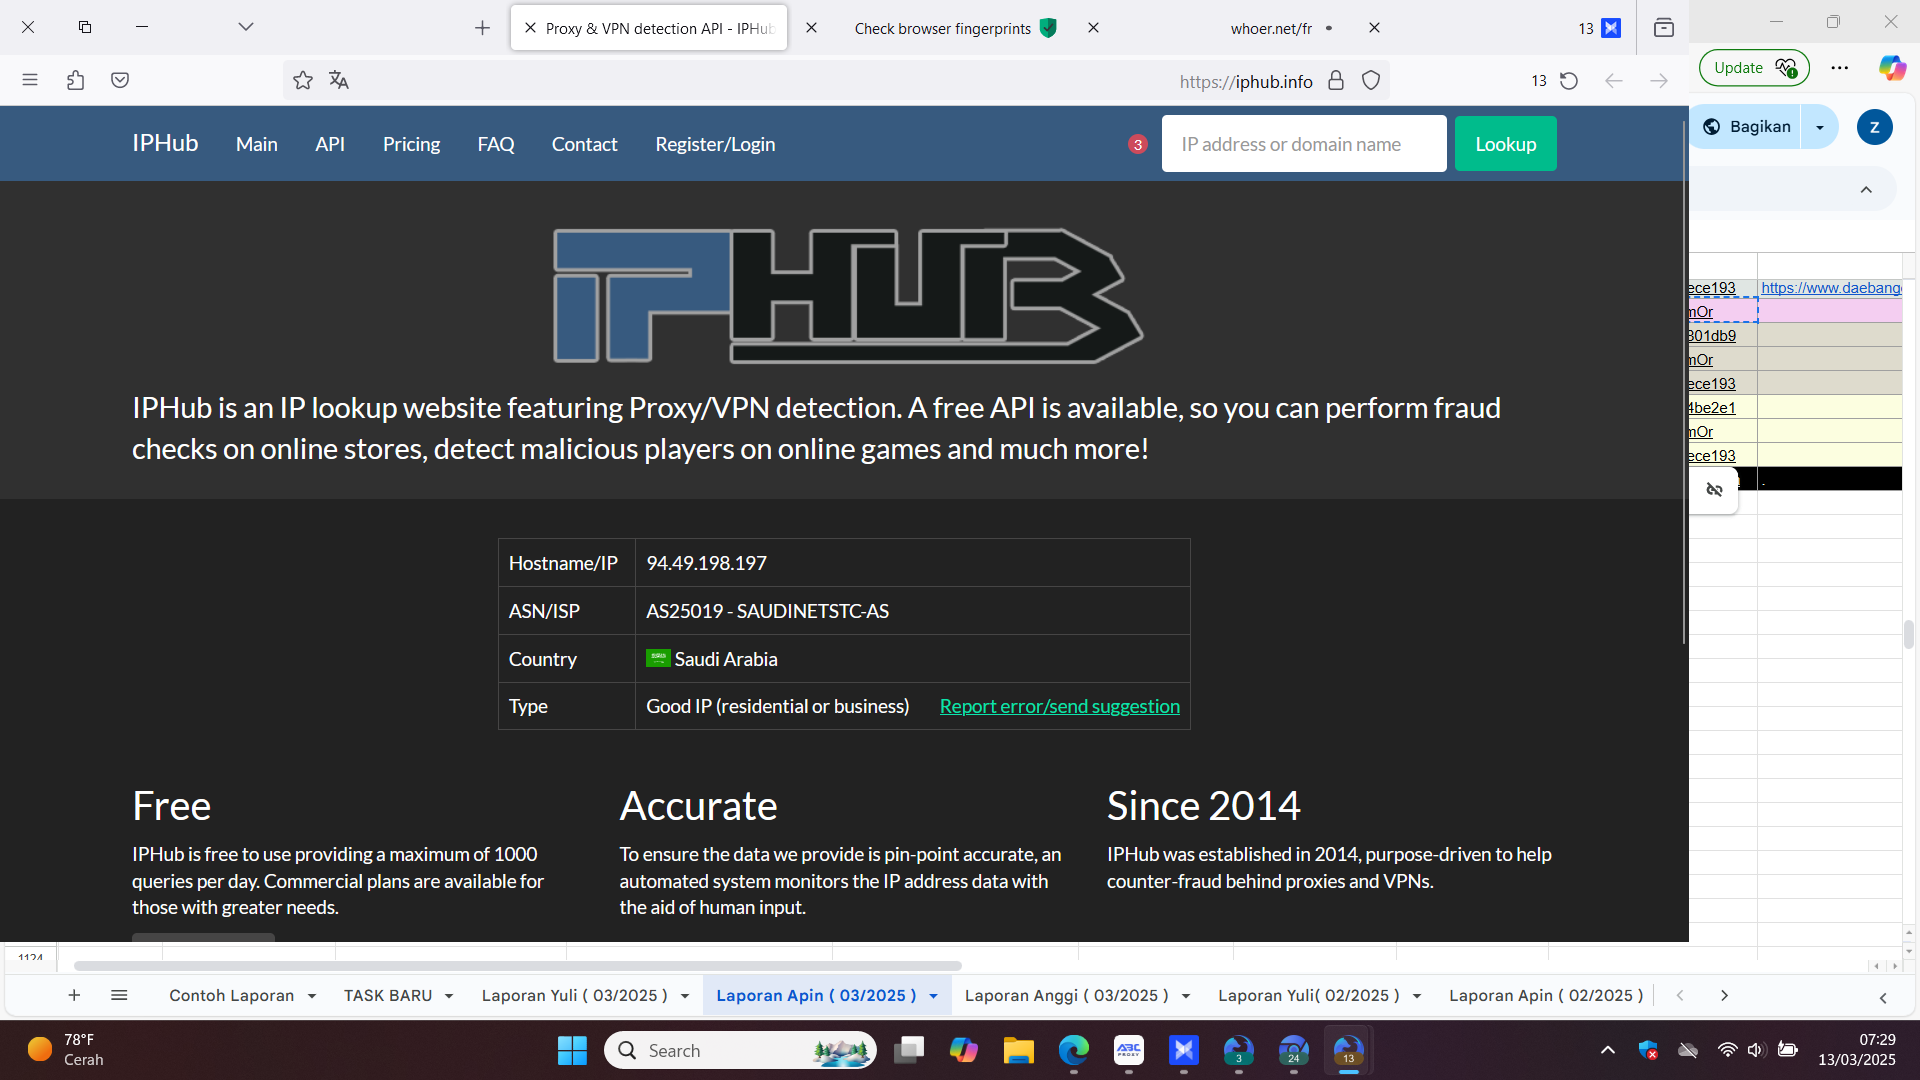1920x1080 pixels.
Task: Collapse the spreadsheet toolbar chevron
Action: point(1866,190)
